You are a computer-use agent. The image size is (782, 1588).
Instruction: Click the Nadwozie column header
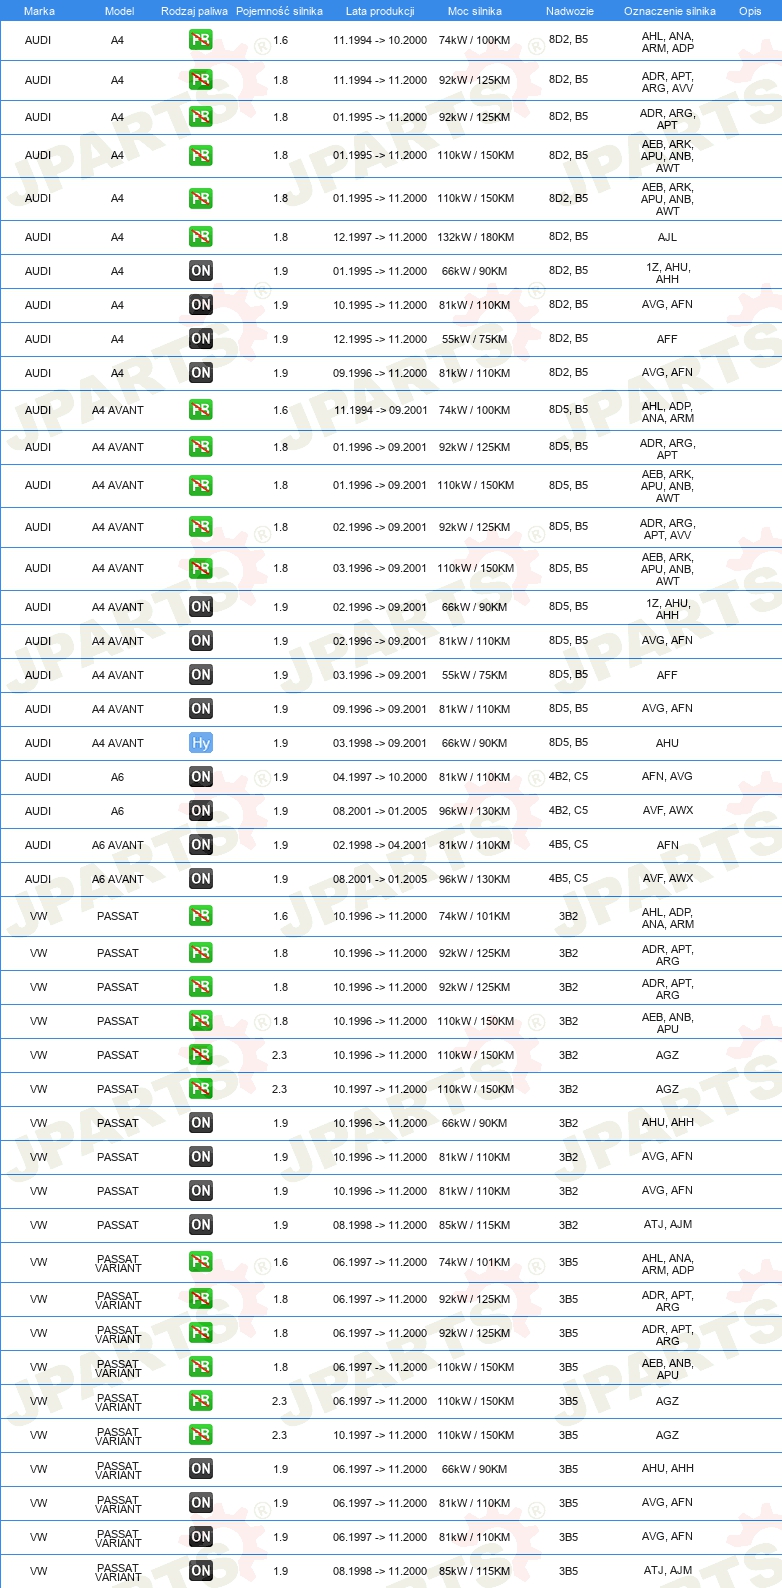570,11
